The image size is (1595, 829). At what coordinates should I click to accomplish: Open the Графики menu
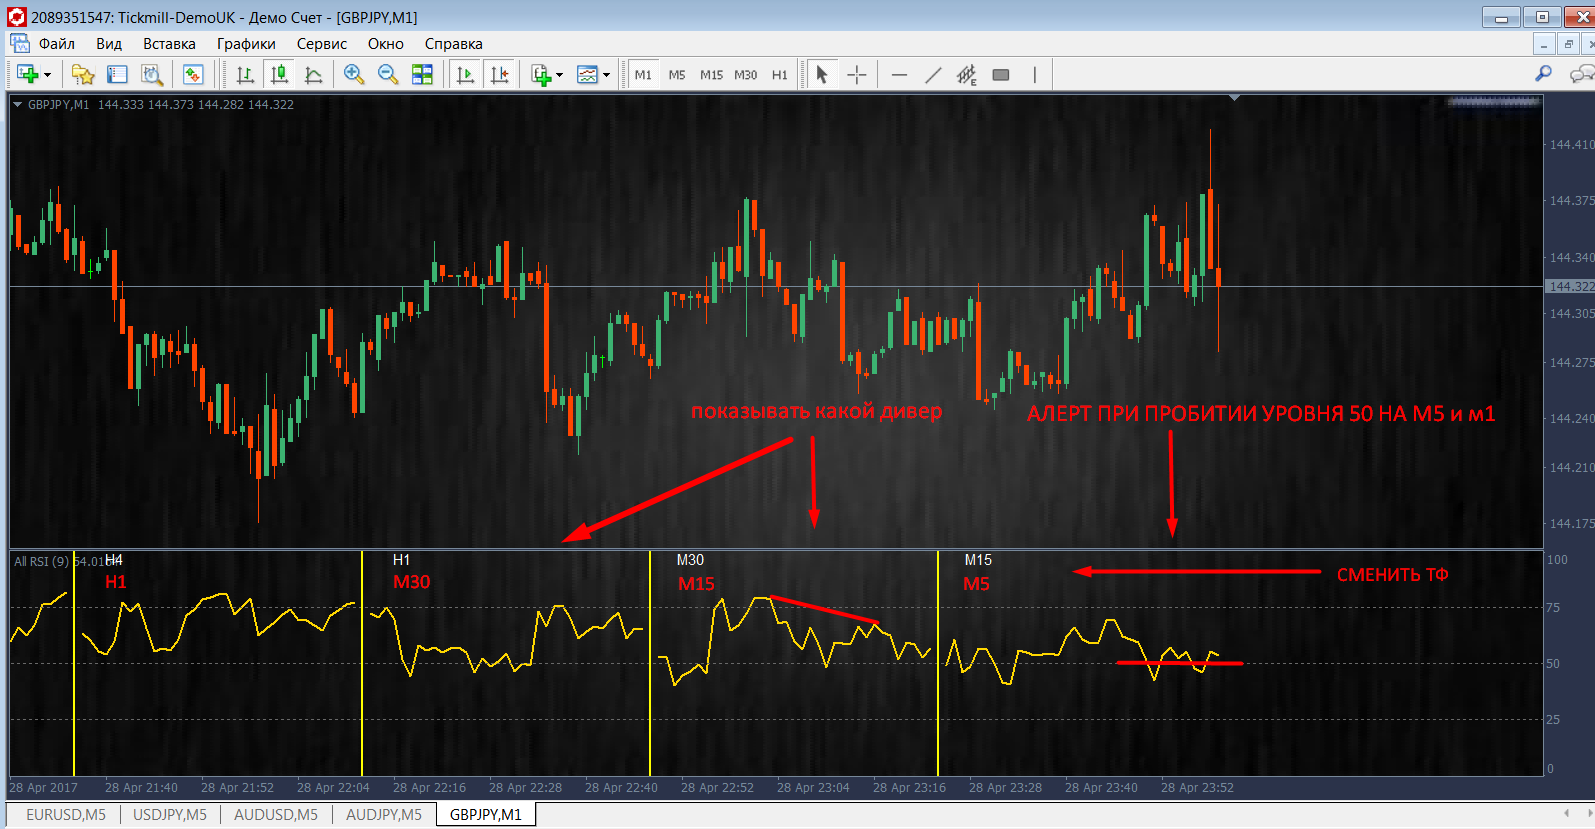click(246, 44)
